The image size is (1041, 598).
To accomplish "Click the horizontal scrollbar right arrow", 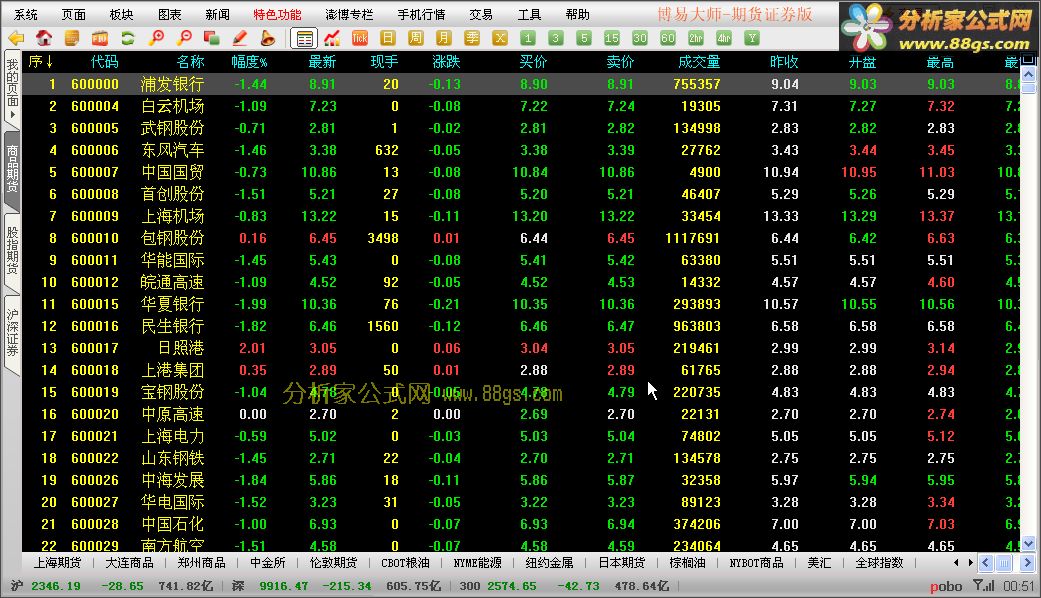I will tap(1028, 563).
